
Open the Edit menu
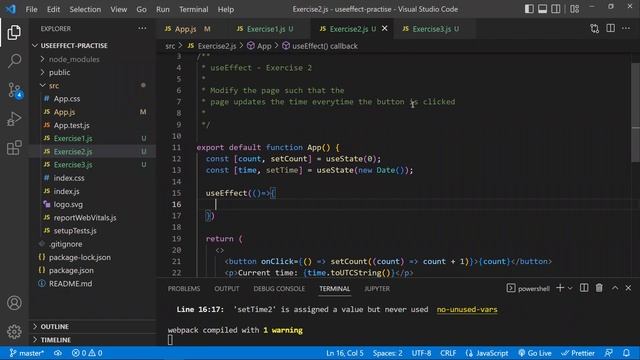click(x=53, y=9)
